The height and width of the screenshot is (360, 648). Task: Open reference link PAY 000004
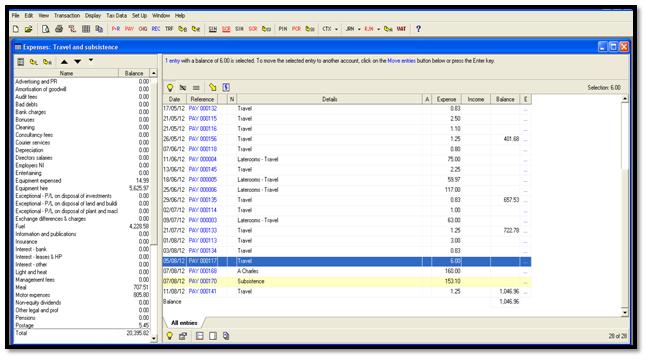(x=202, y=160)
